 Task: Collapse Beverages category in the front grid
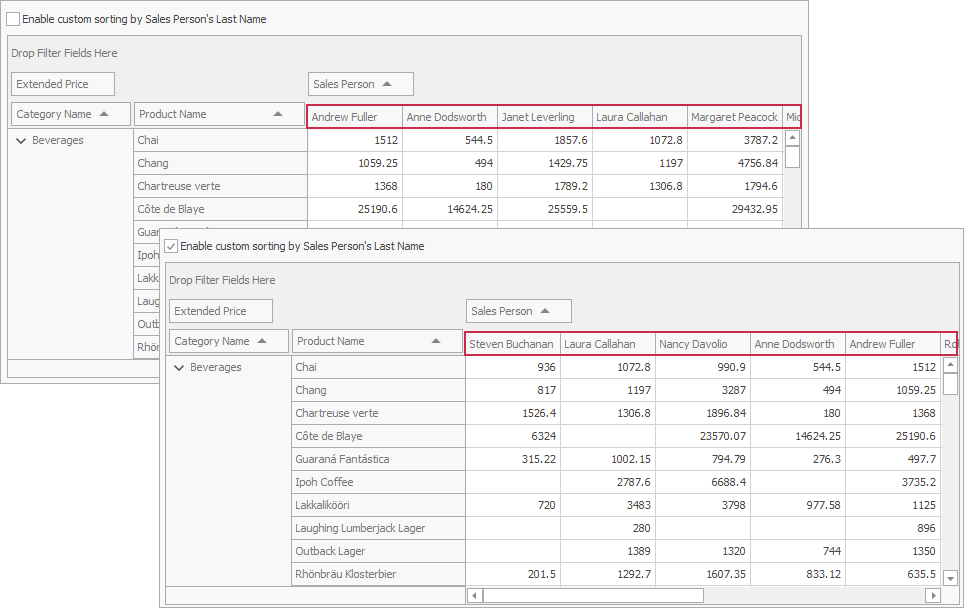pyautogui.click(x=180, y=368)
